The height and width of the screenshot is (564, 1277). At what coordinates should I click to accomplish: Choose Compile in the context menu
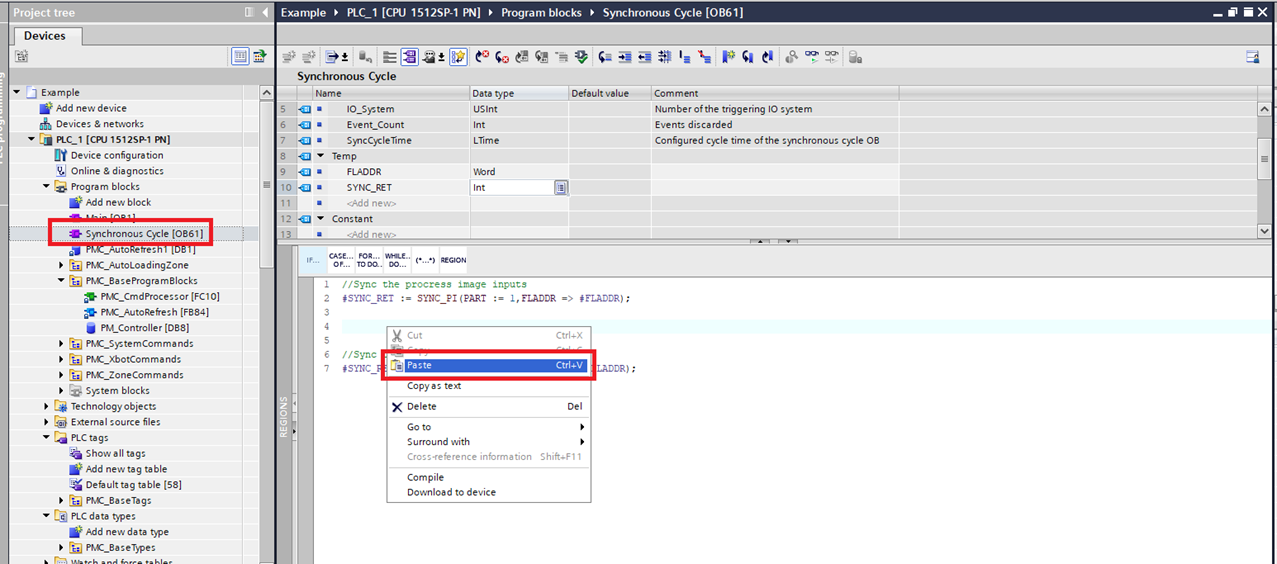pos(425,477)
